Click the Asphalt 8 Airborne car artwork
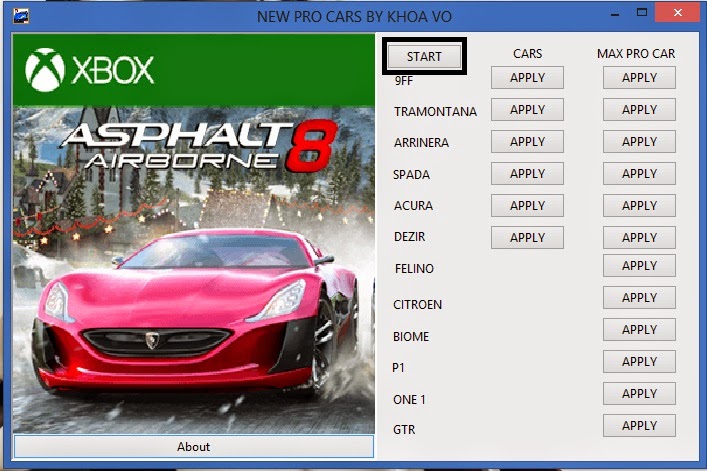 [x=193, y=270]
